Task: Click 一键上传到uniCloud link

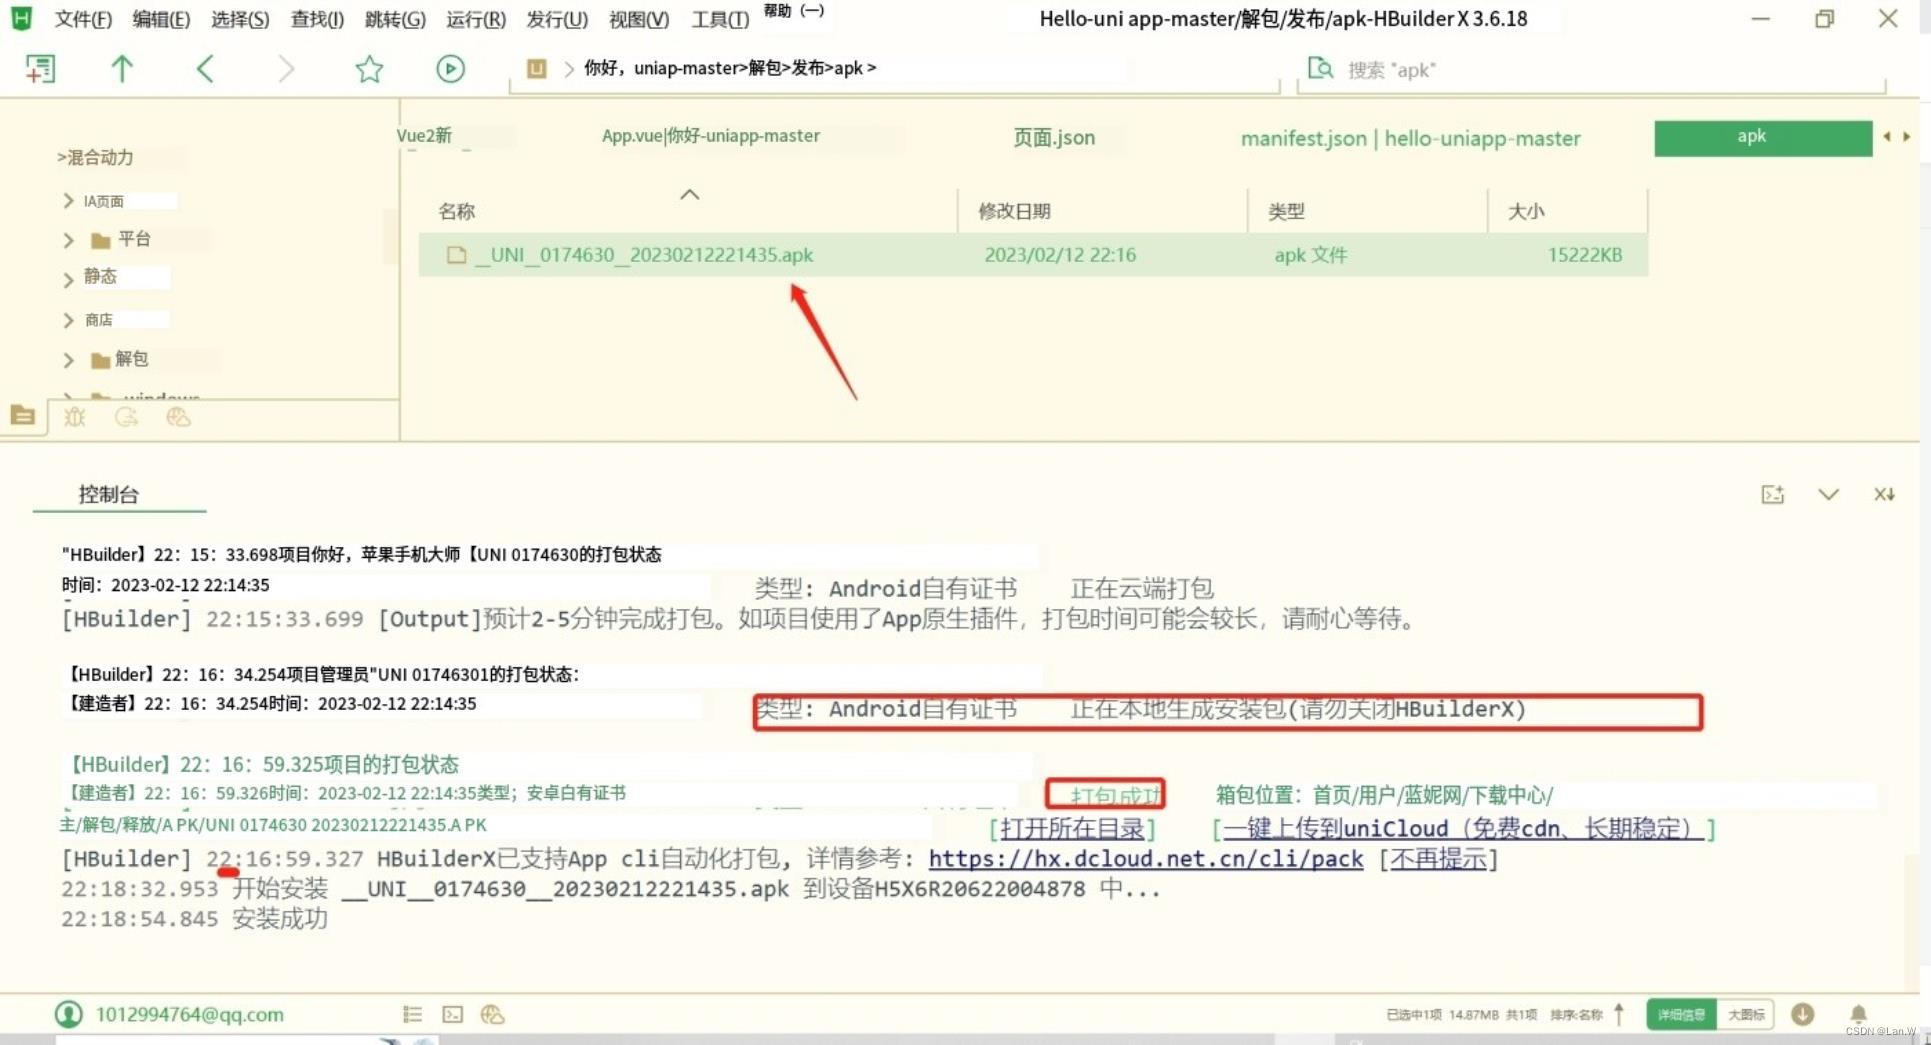Action: pos(1463,828)
